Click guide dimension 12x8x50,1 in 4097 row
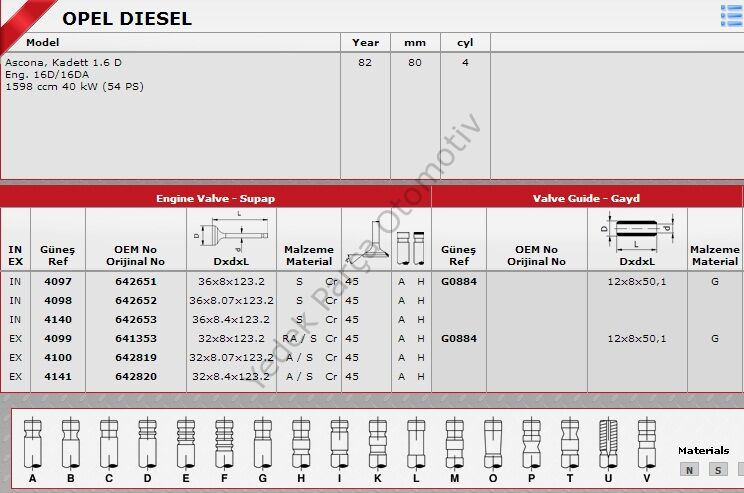744x493 pixels. 637,281
